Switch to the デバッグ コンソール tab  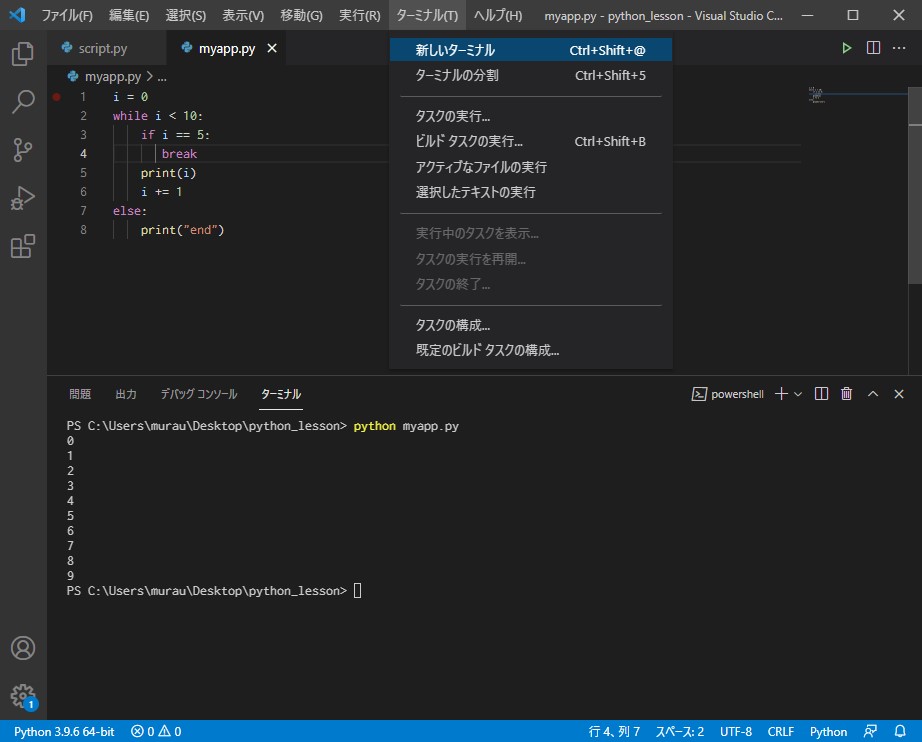point(199,394)
